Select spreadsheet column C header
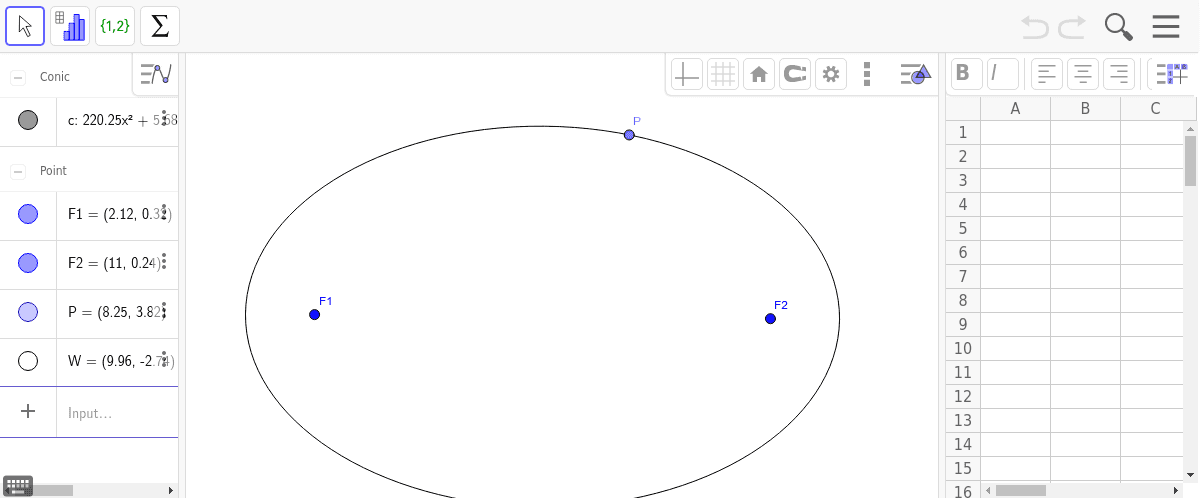This screenshot has height=500, width=1200. click(1155, 108)
